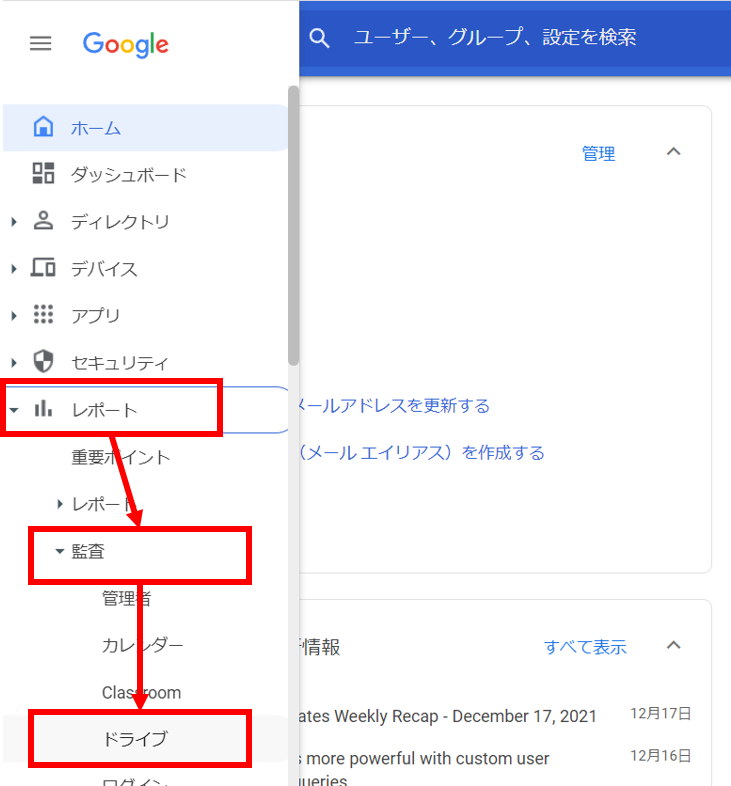Expand the アプリ menu arrow

[14, 316]
